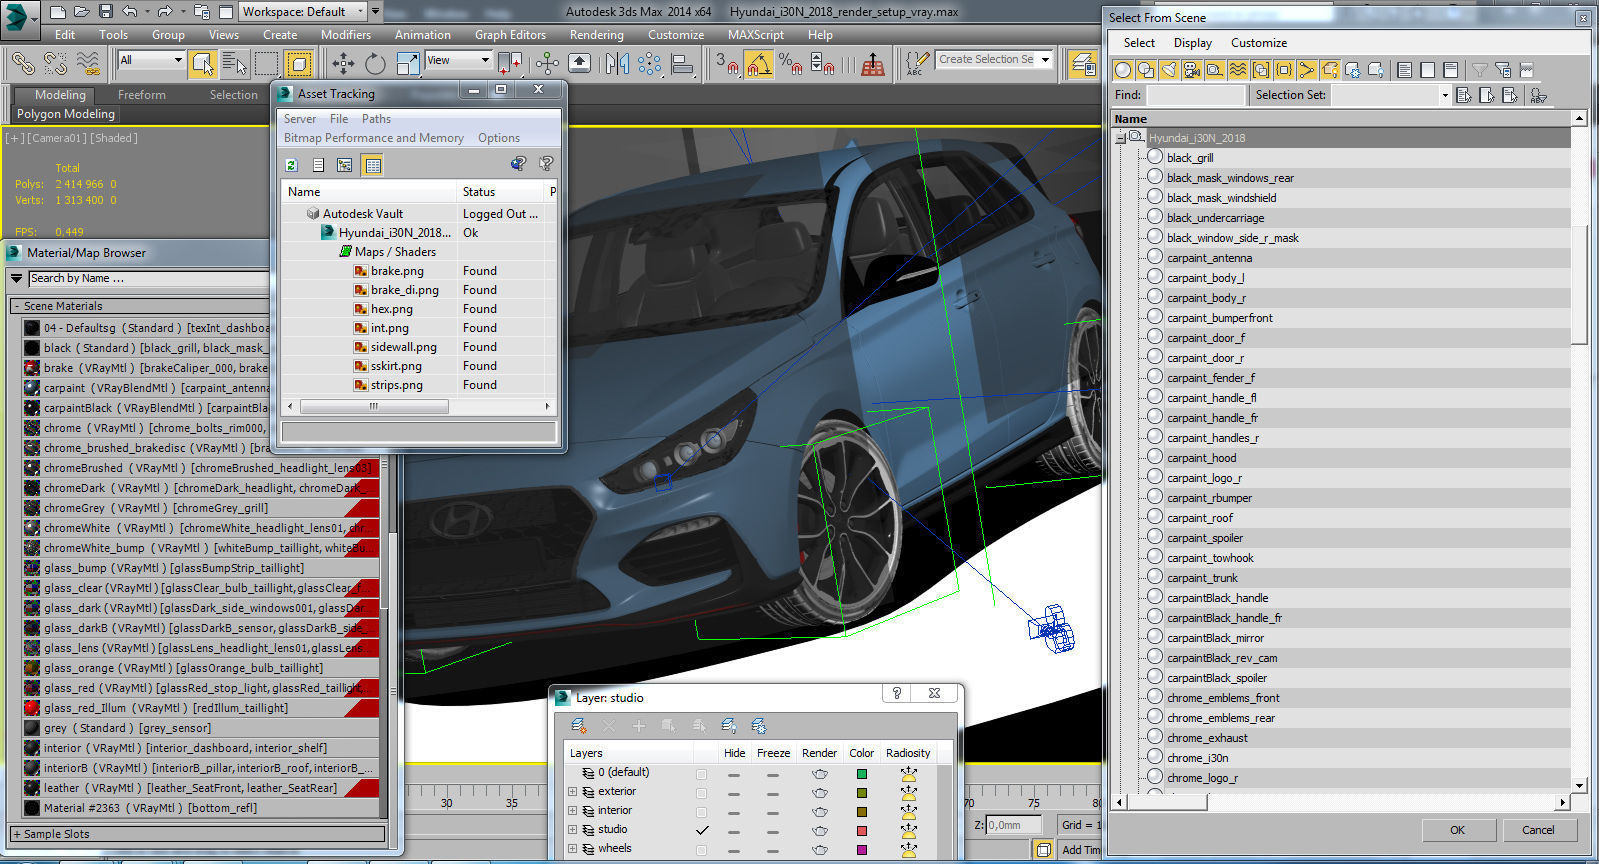Viewport: 1599px width, 864px height.
Task: Toggle Render teapot for the interior layer
Action: click(x=820, y=812)
